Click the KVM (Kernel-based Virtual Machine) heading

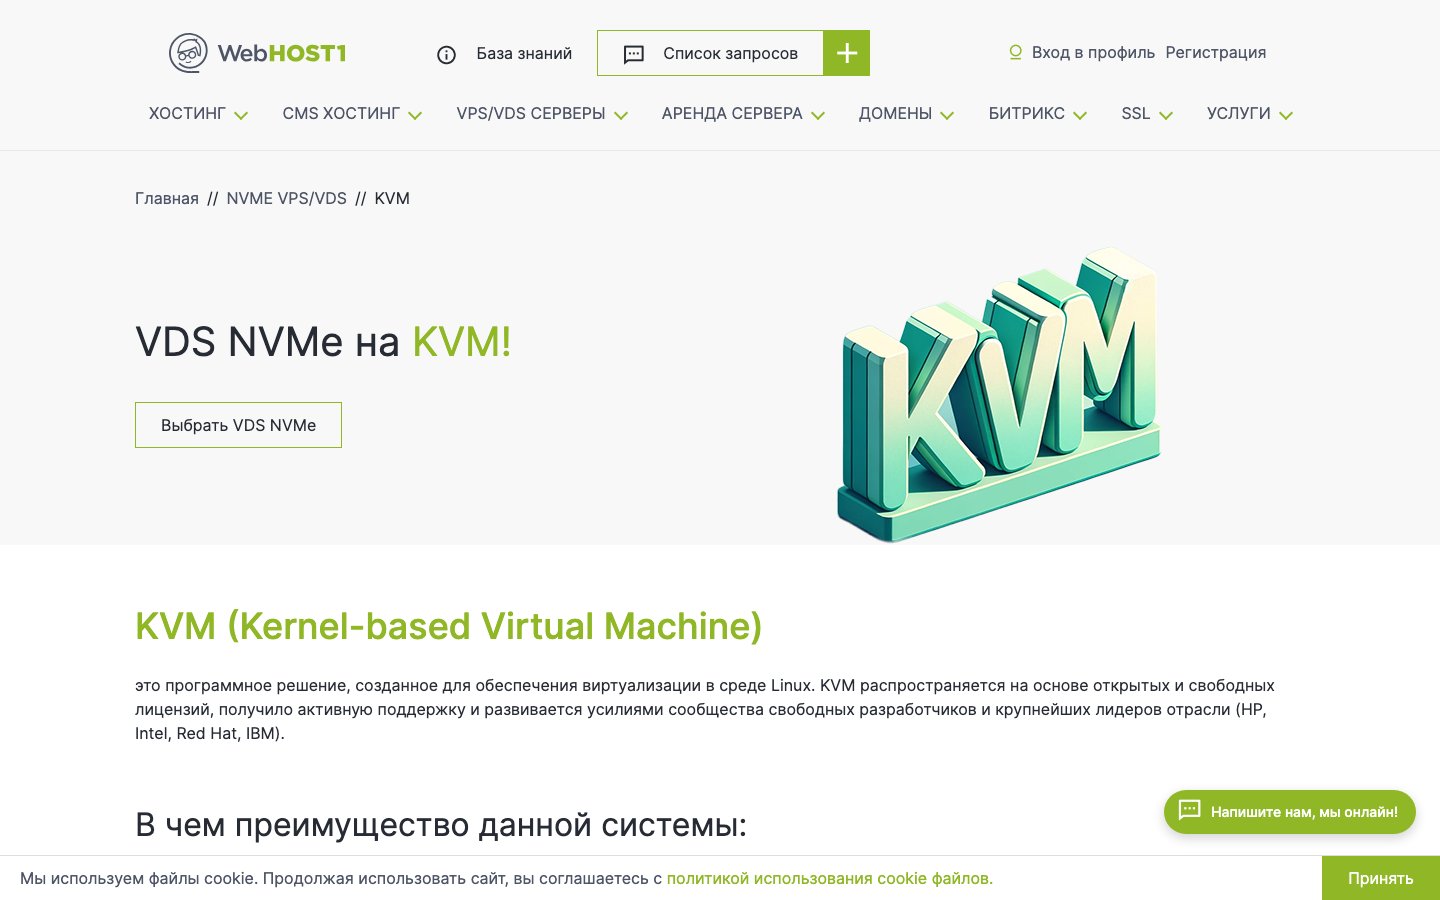[448, 626]
